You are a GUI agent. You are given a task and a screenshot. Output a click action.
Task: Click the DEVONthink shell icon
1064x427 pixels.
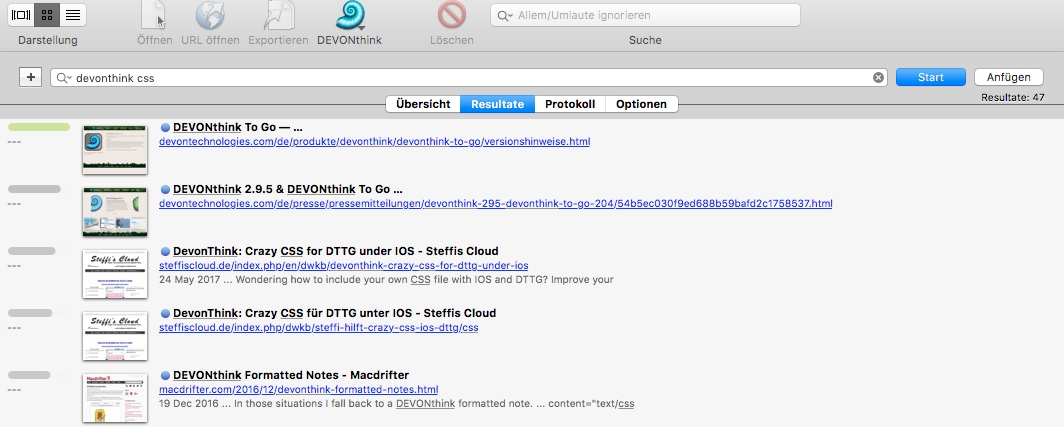pyautogui.click(x=350, y=17)
